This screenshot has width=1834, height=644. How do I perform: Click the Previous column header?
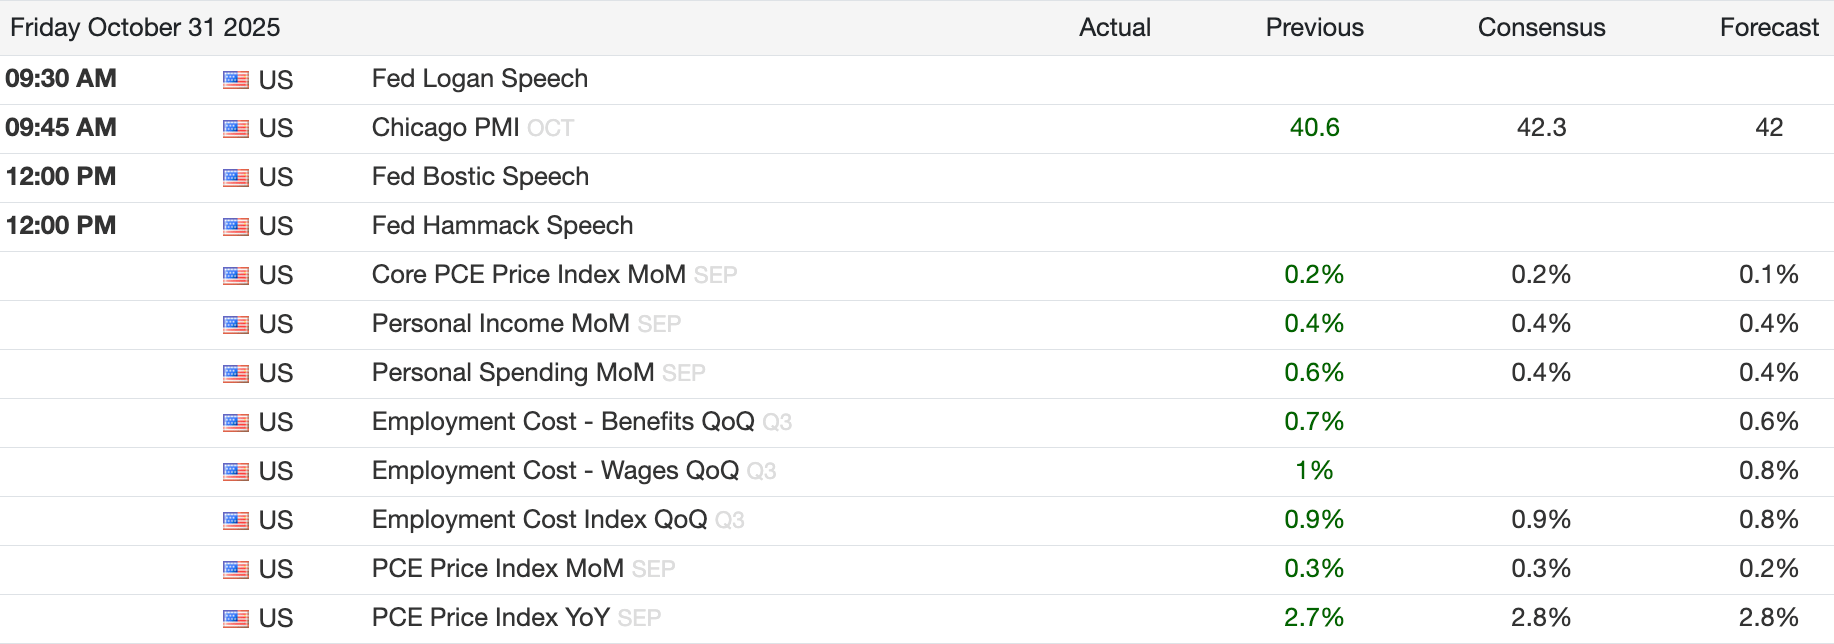pos(1314,28)
